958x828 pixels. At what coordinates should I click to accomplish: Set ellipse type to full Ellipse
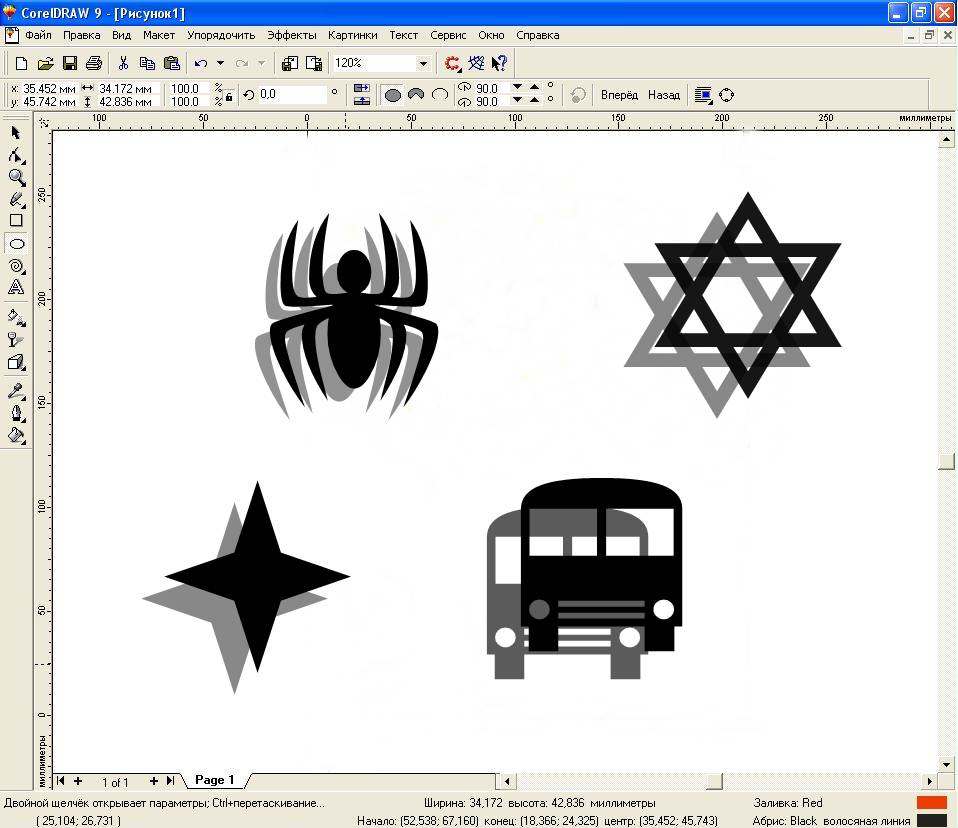pos(393,95)
